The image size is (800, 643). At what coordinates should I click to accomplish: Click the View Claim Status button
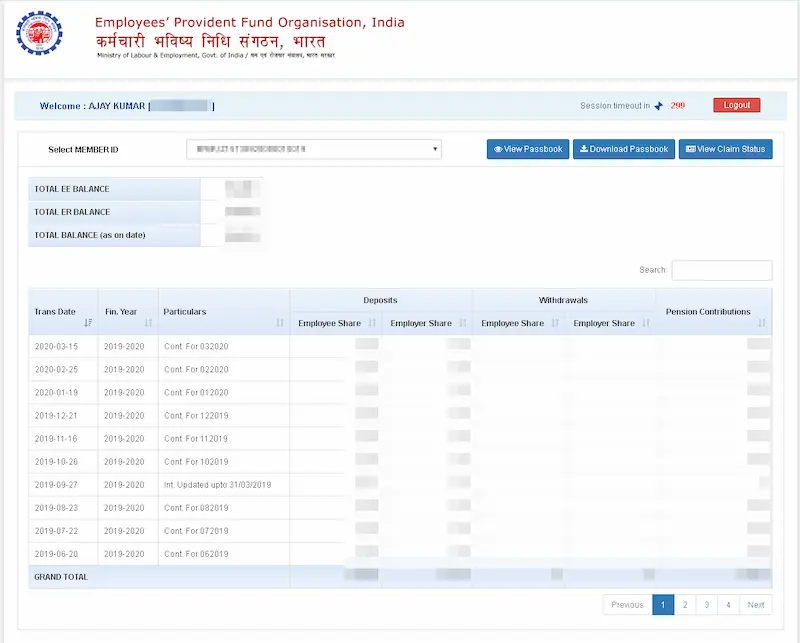coord(726,149)
